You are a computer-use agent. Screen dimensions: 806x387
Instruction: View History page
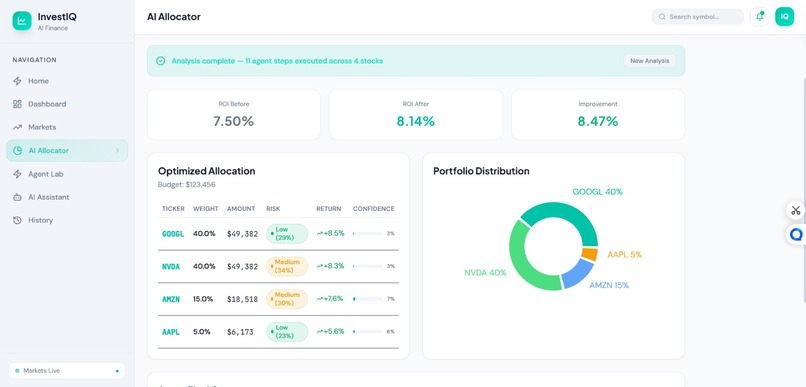pyautogui.click(x=67, y=220)
